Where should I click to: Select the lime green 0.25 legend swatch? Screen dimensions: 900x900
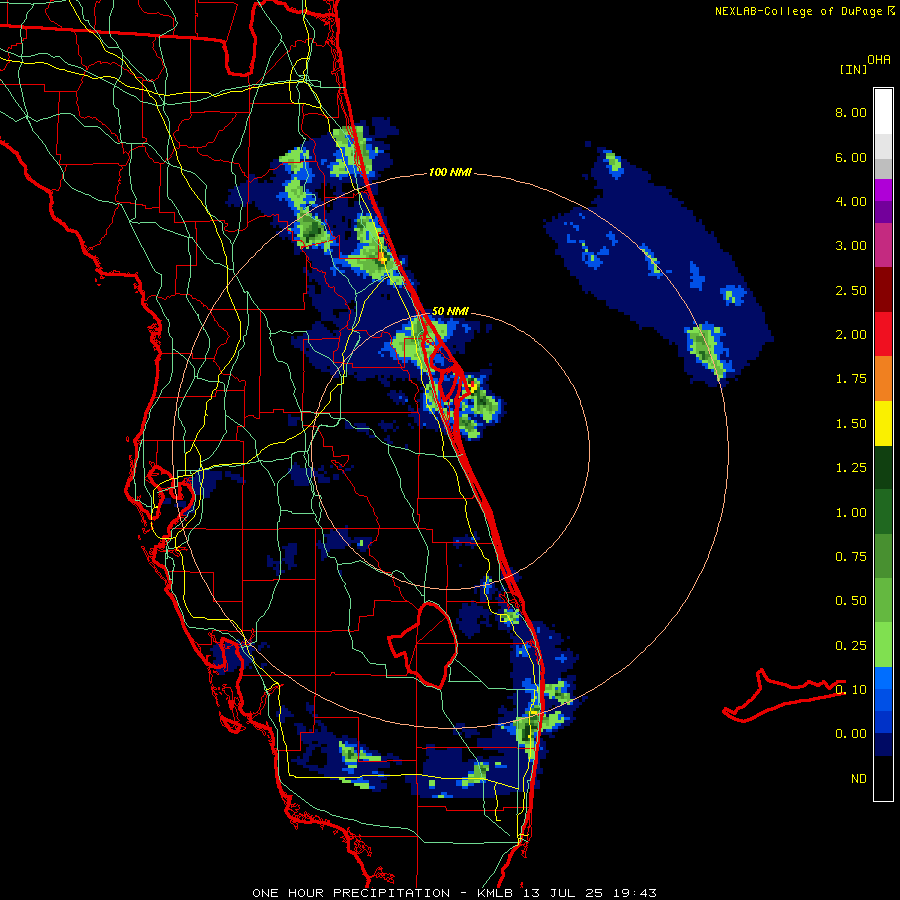coord(883,645)
